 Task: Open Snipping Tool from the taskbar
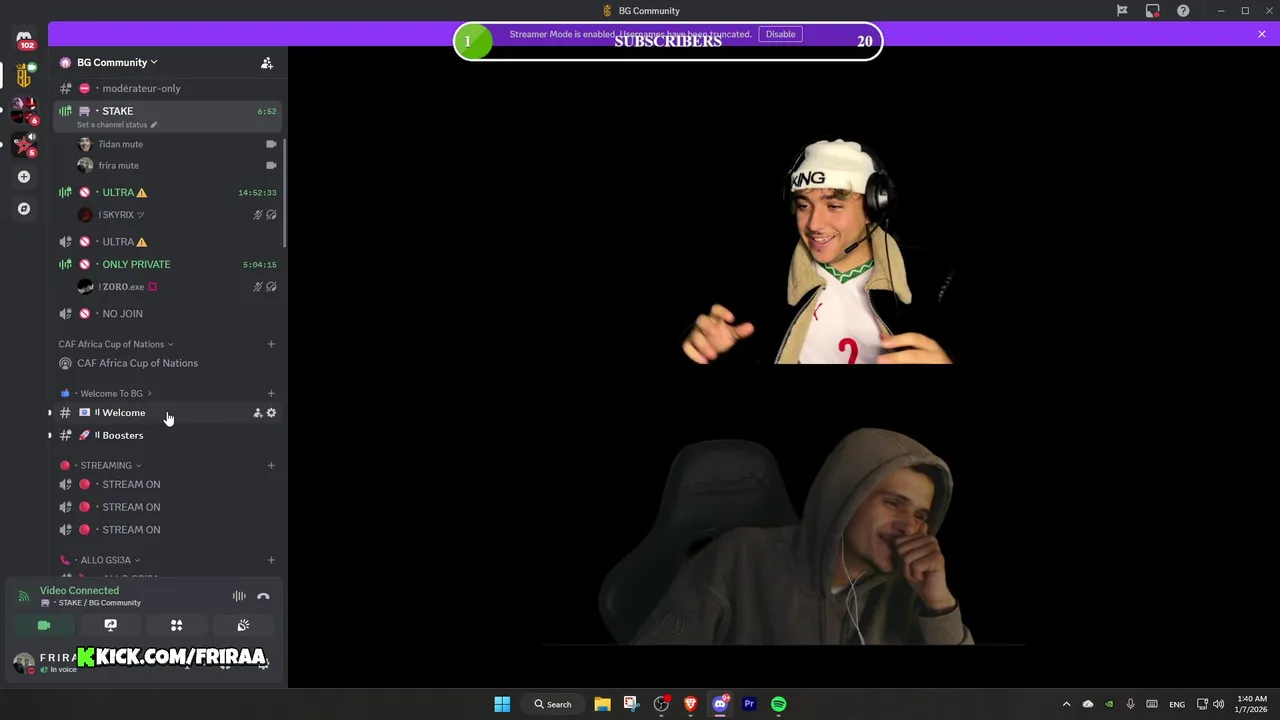[631, 704]
